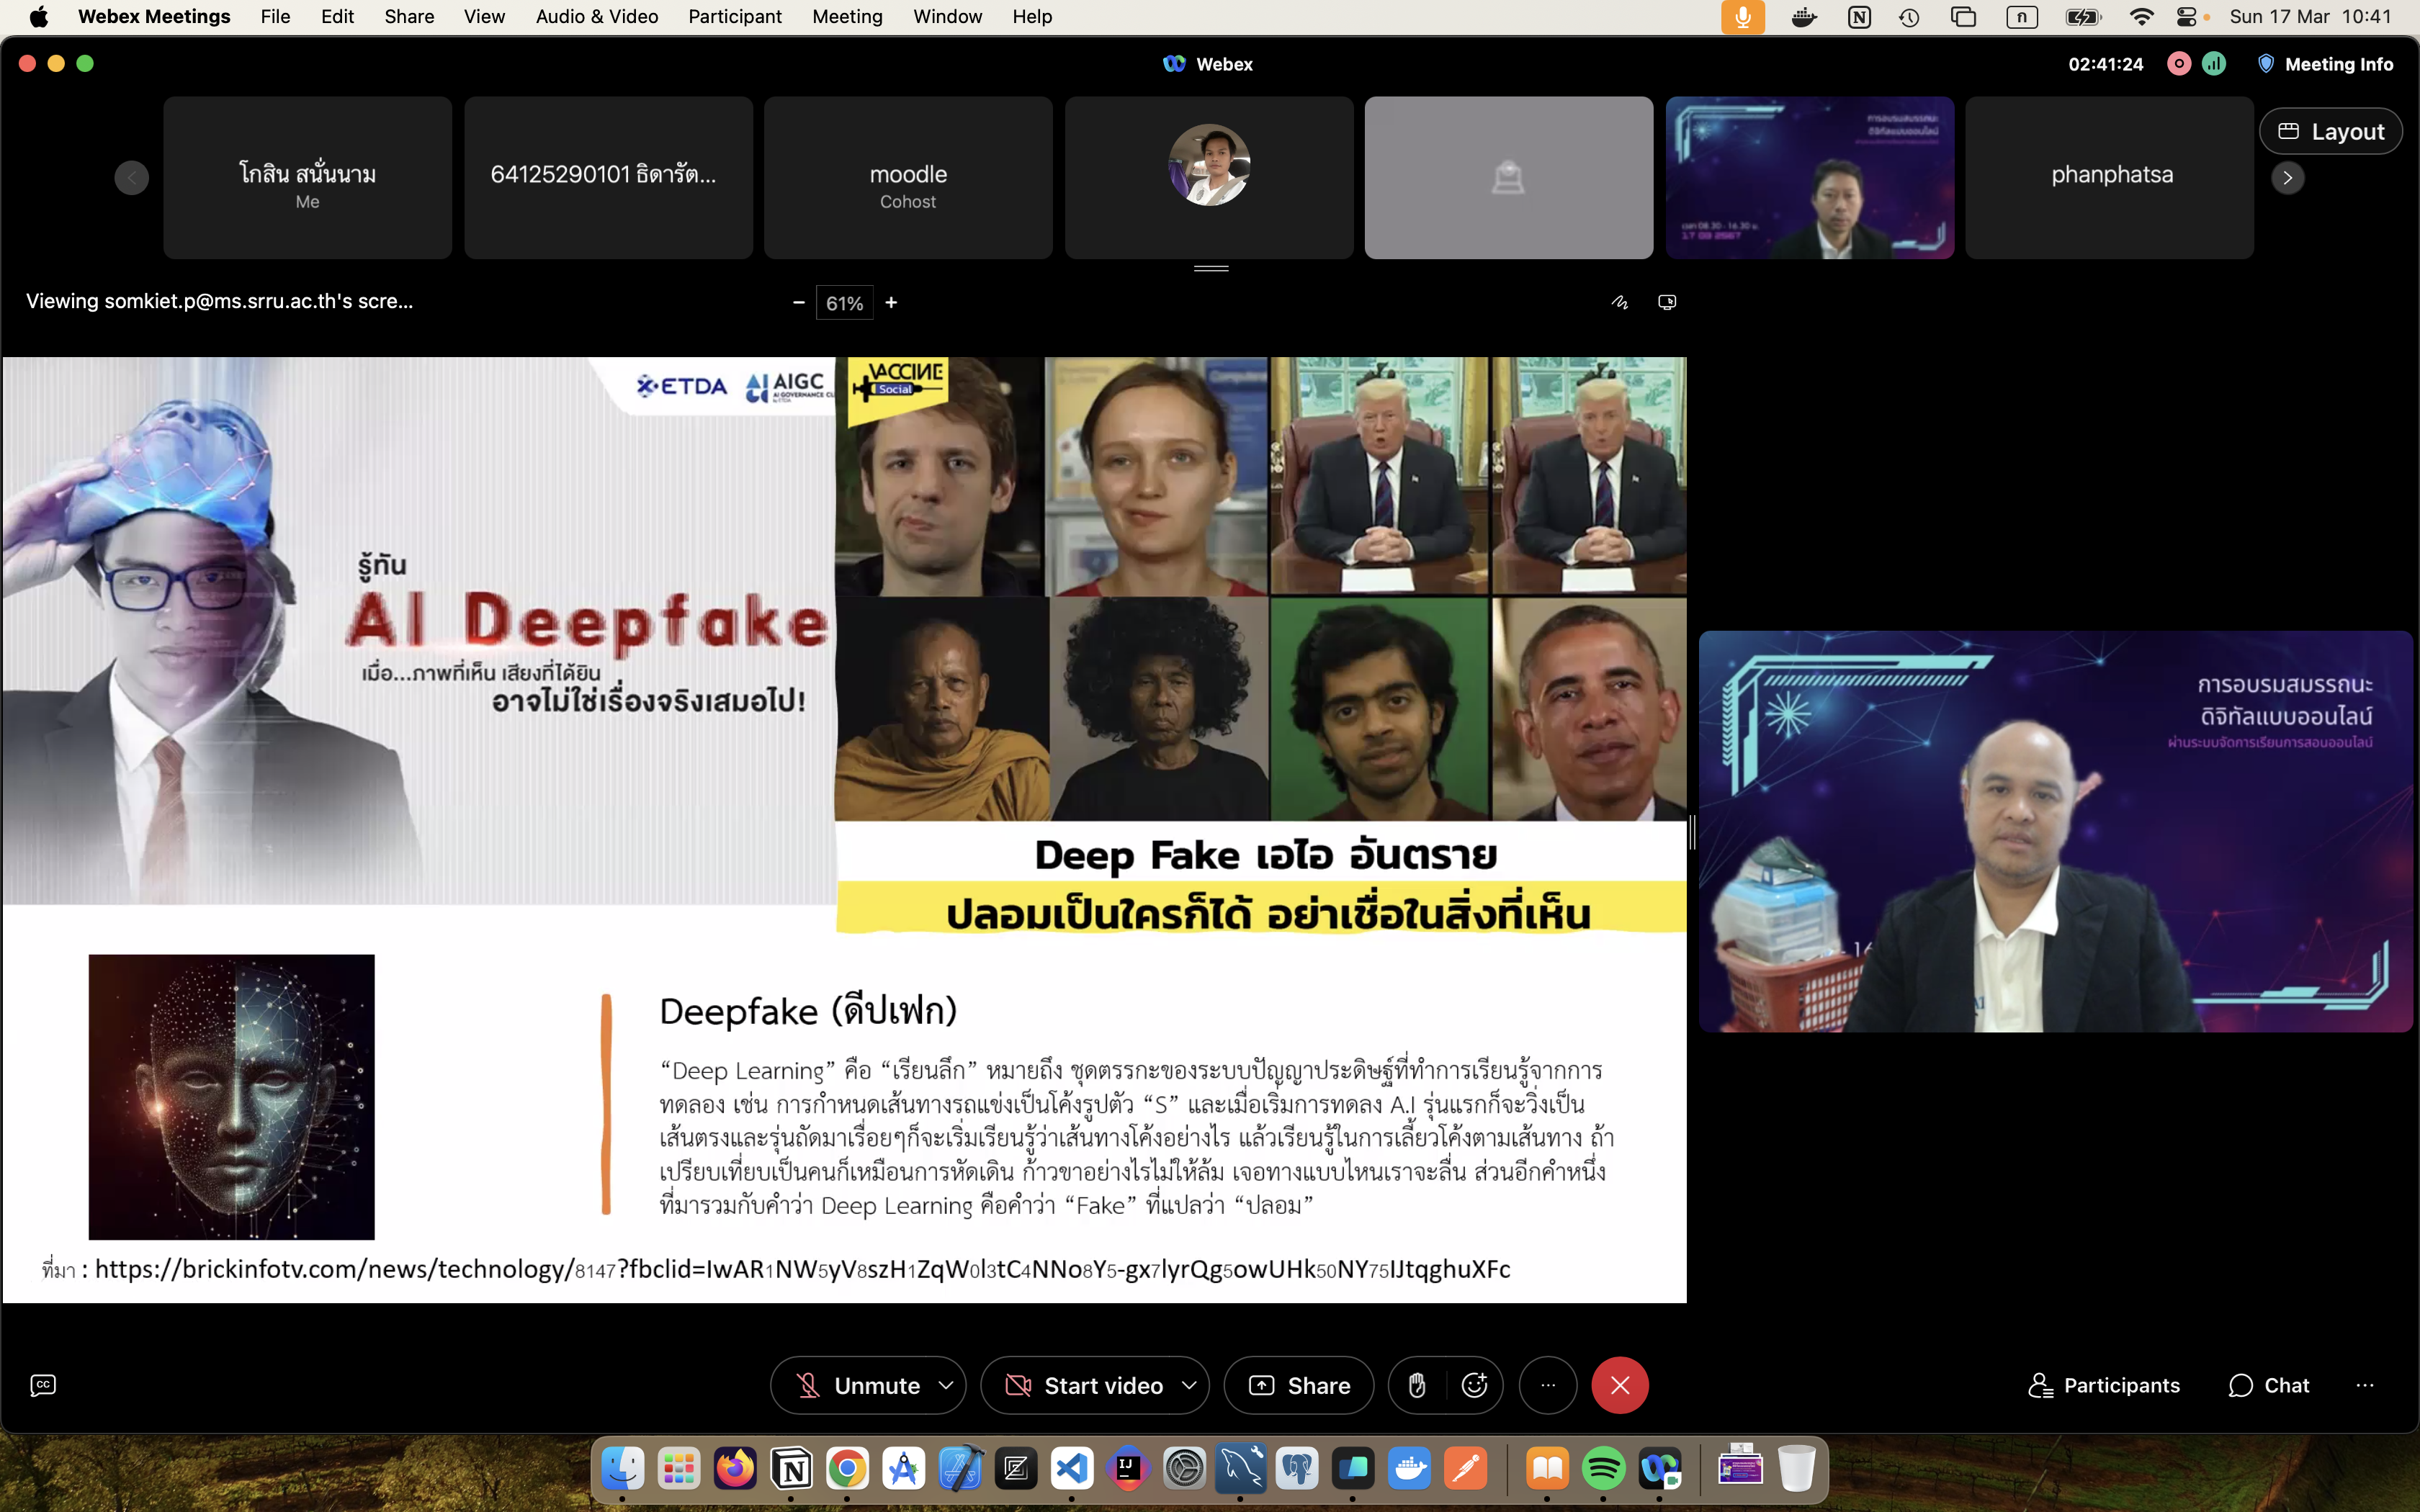
Task: Toggle the Participants panel
Action: tap(2104, 1385)
